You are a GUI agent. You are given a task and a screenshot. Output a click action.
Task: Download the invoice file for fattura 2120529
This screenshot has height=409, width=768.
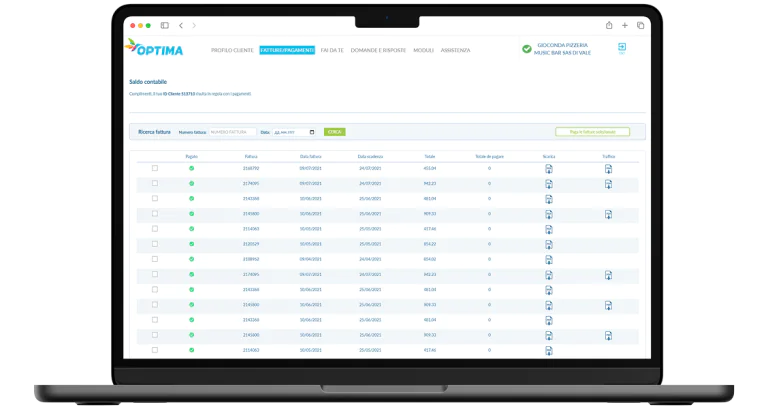(549, 244)
